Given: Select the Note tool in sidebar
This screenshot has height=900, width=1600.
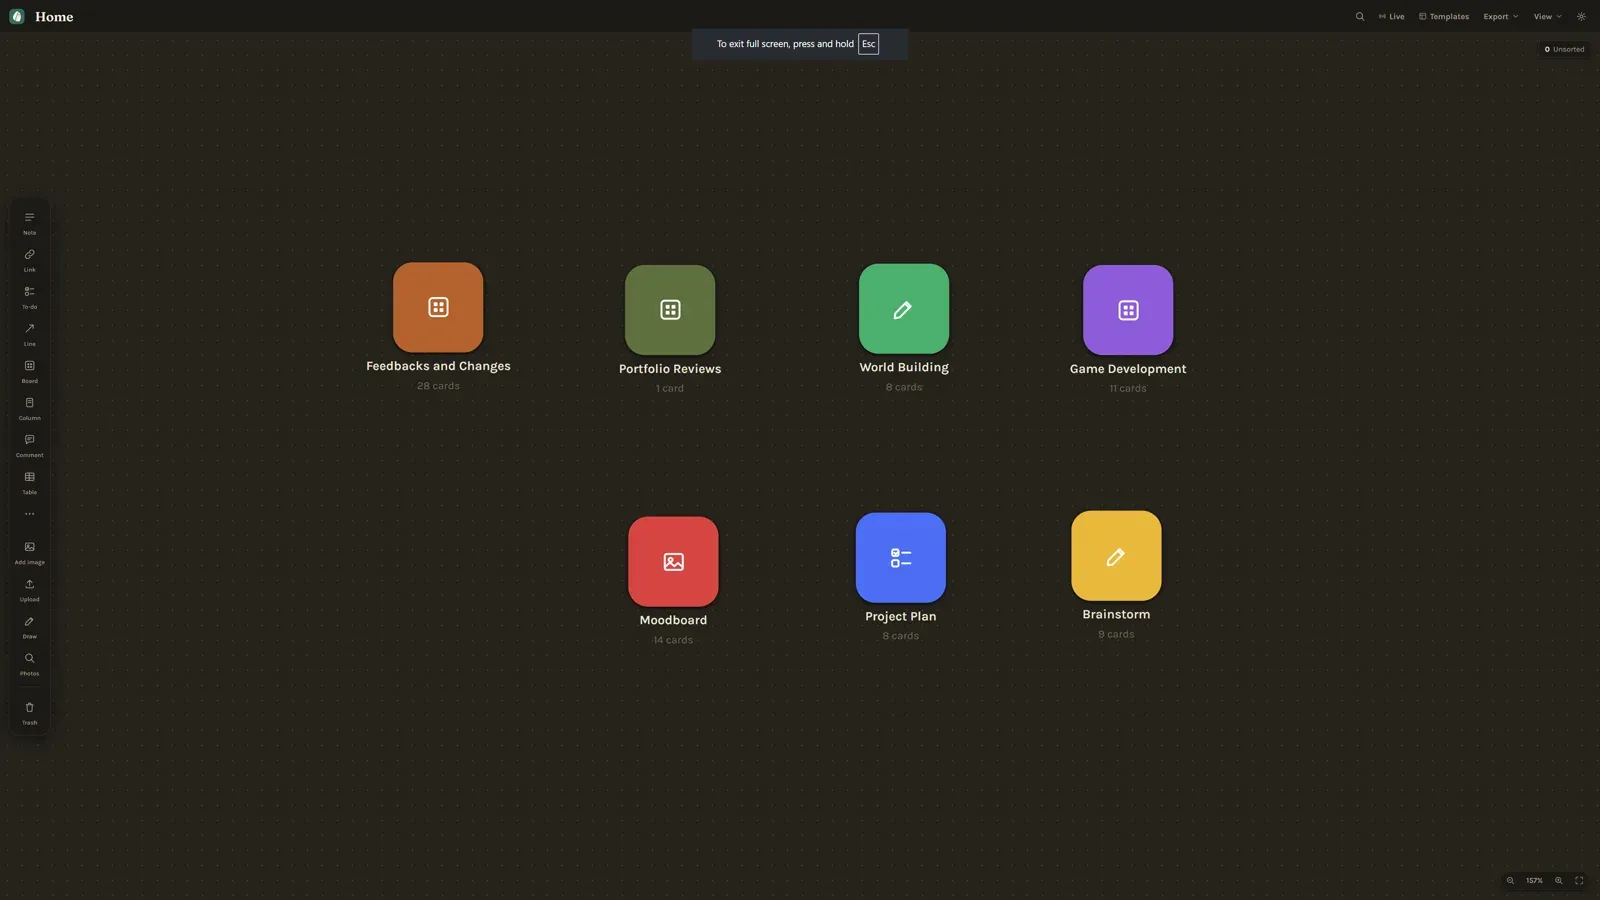Looking at the screenshot, I should [29, 223].
